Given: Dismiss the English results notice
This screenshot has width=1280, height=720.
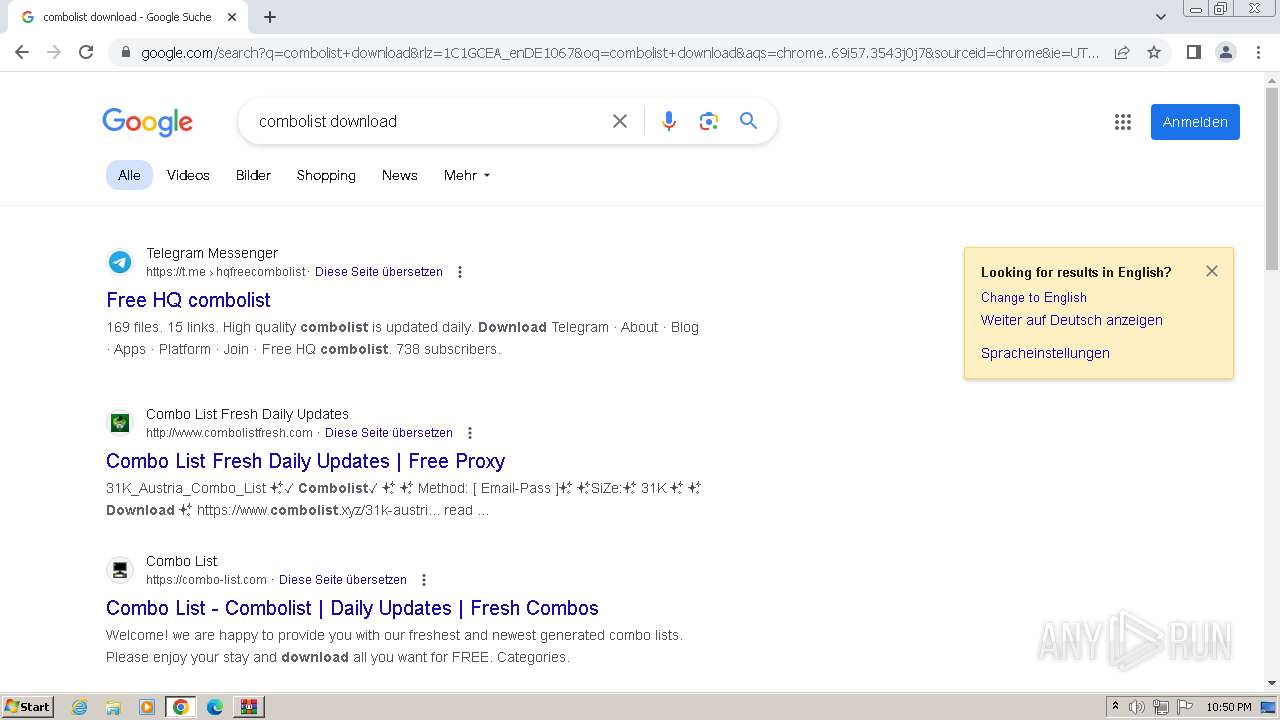Looking at the screenshot, I should pyautogui.click(x=1212, y=271).
